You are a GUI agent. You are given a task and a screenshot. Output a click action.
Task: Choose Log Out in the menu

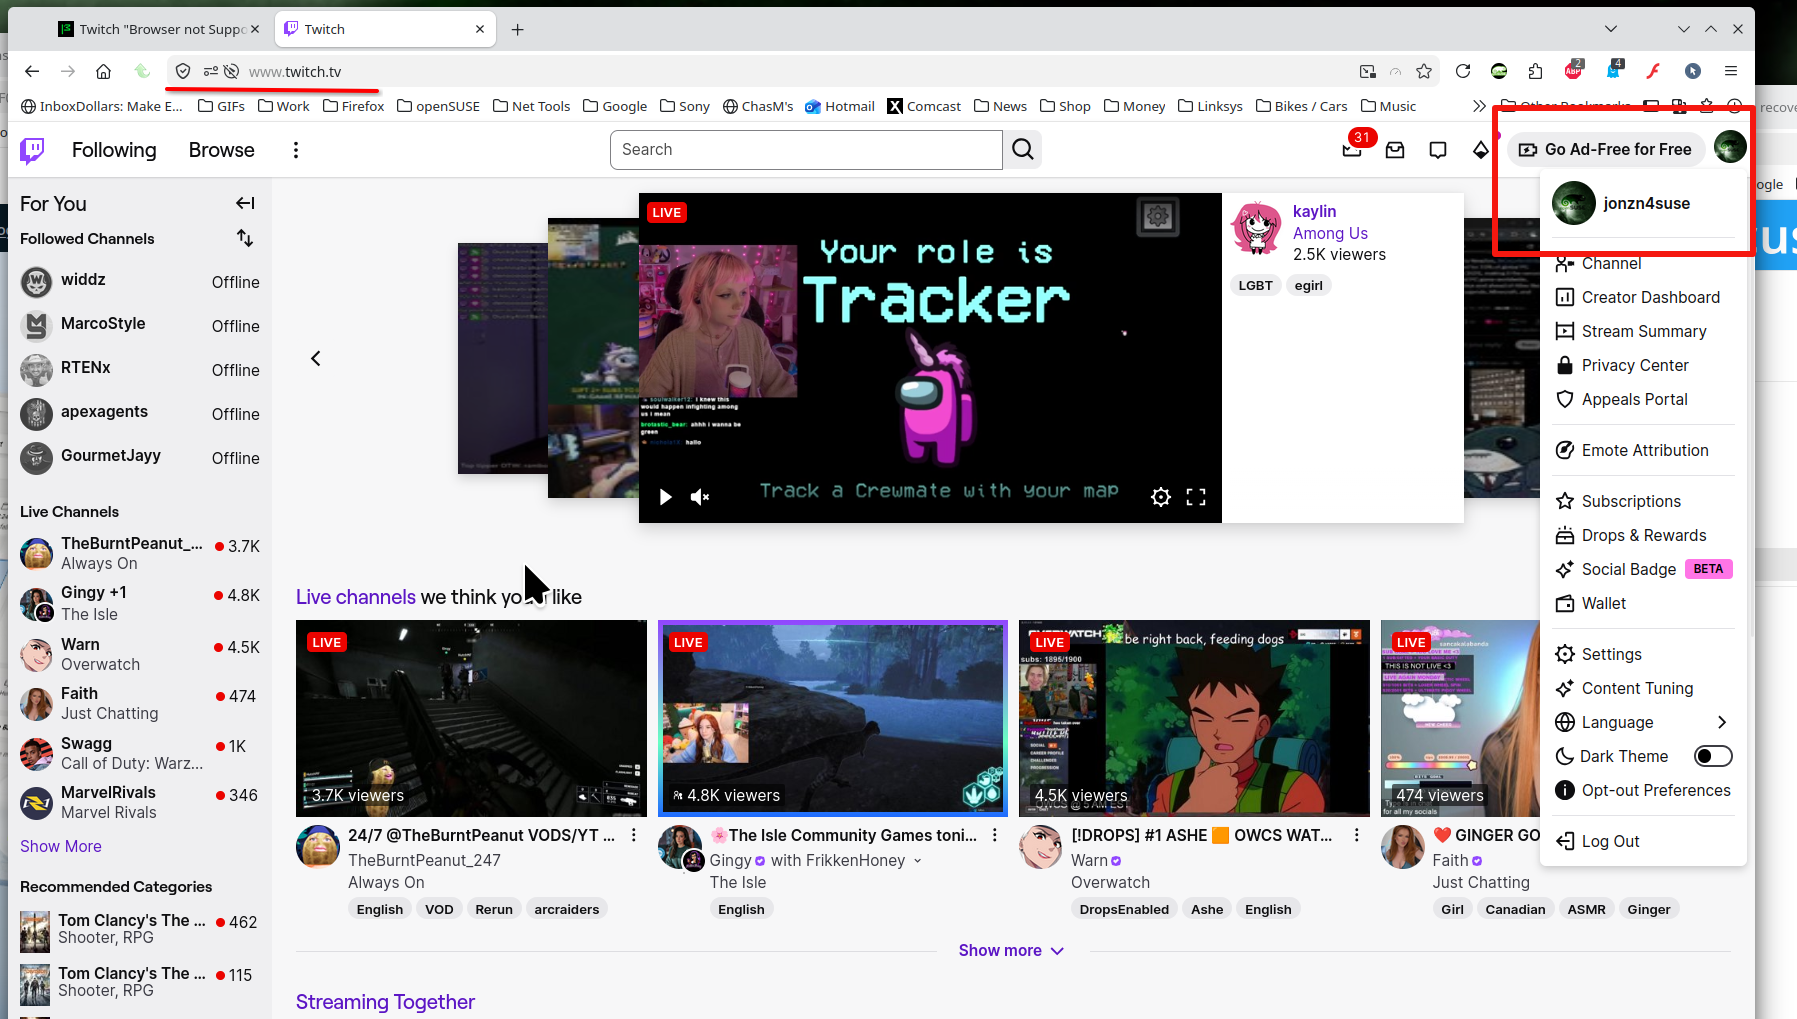[x=1610, y=841]
